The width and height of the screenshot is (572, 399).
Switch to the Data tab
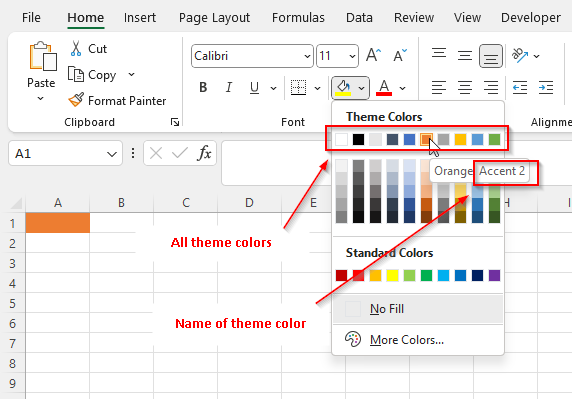coord(359,18)
